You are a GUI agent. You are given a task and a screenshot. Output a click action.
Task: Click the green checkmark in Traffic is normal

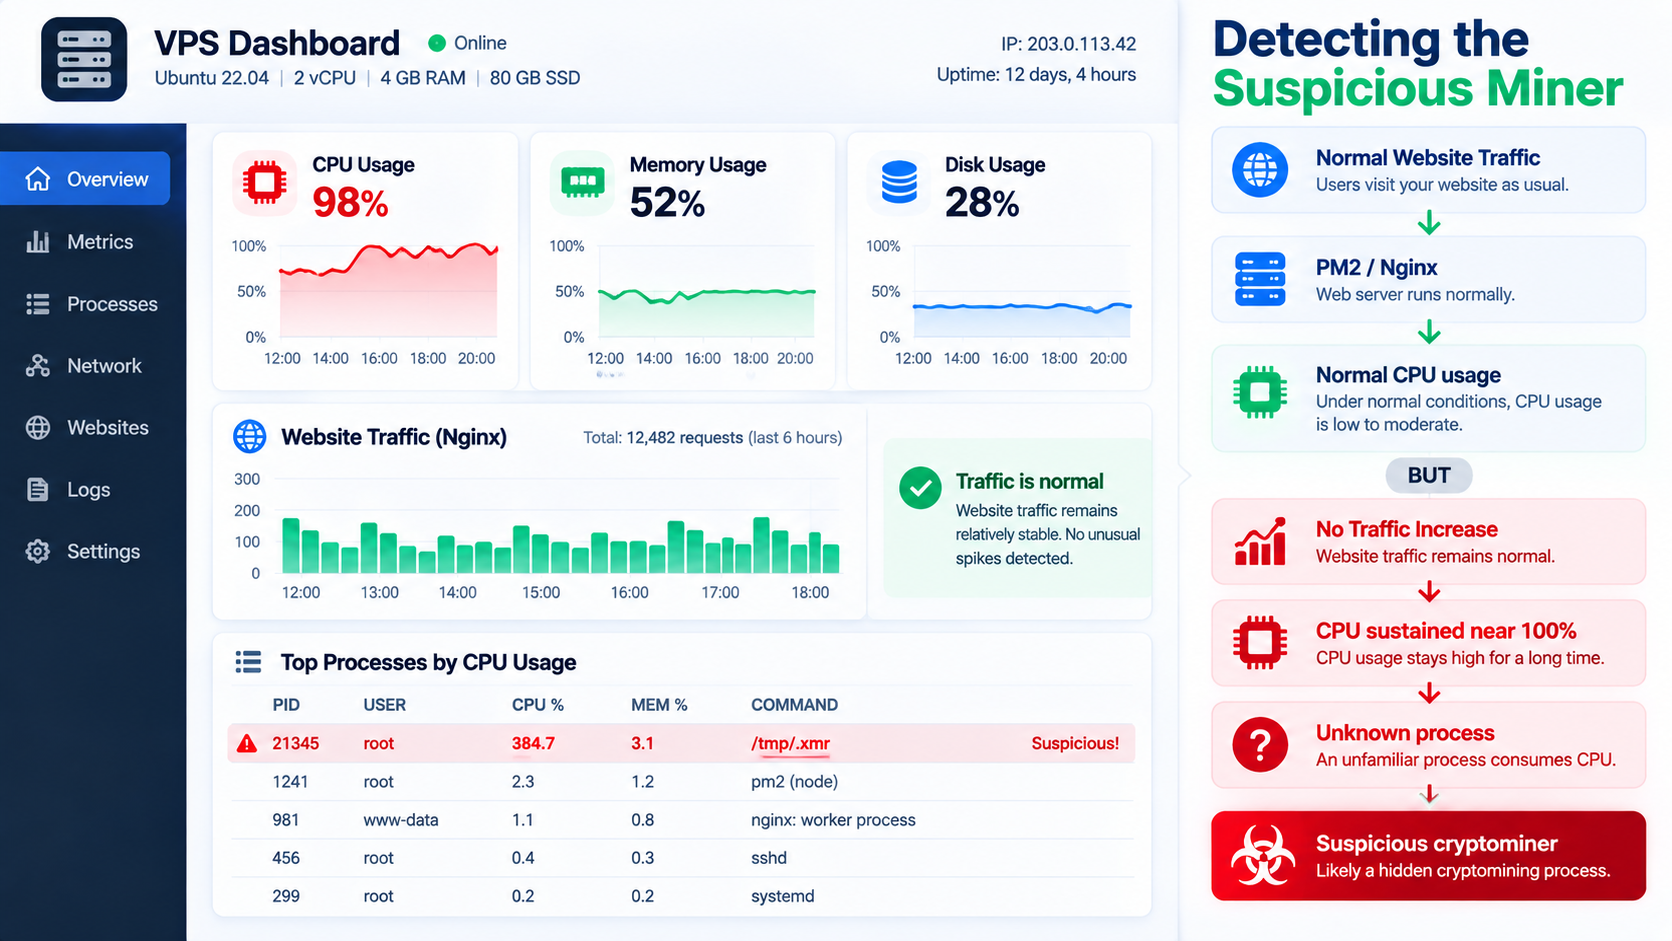[920, 488]
